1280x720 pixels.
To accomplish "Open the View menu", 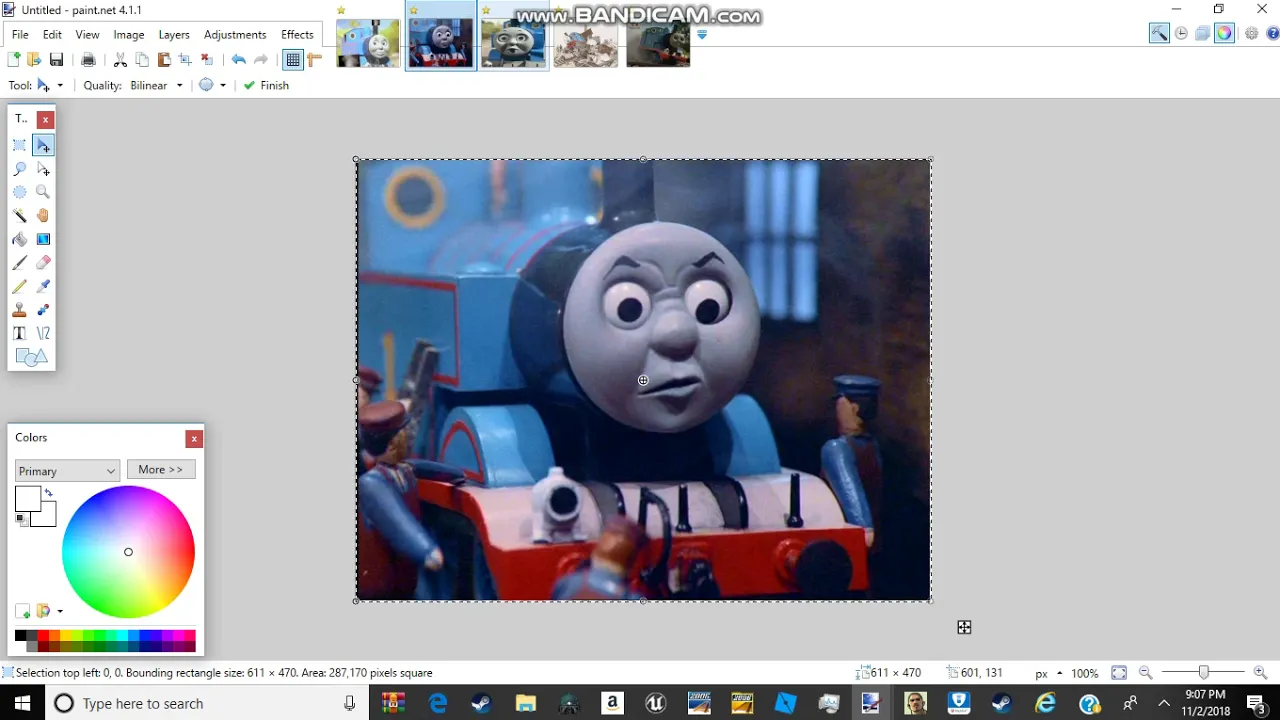I will coord(87,34).
